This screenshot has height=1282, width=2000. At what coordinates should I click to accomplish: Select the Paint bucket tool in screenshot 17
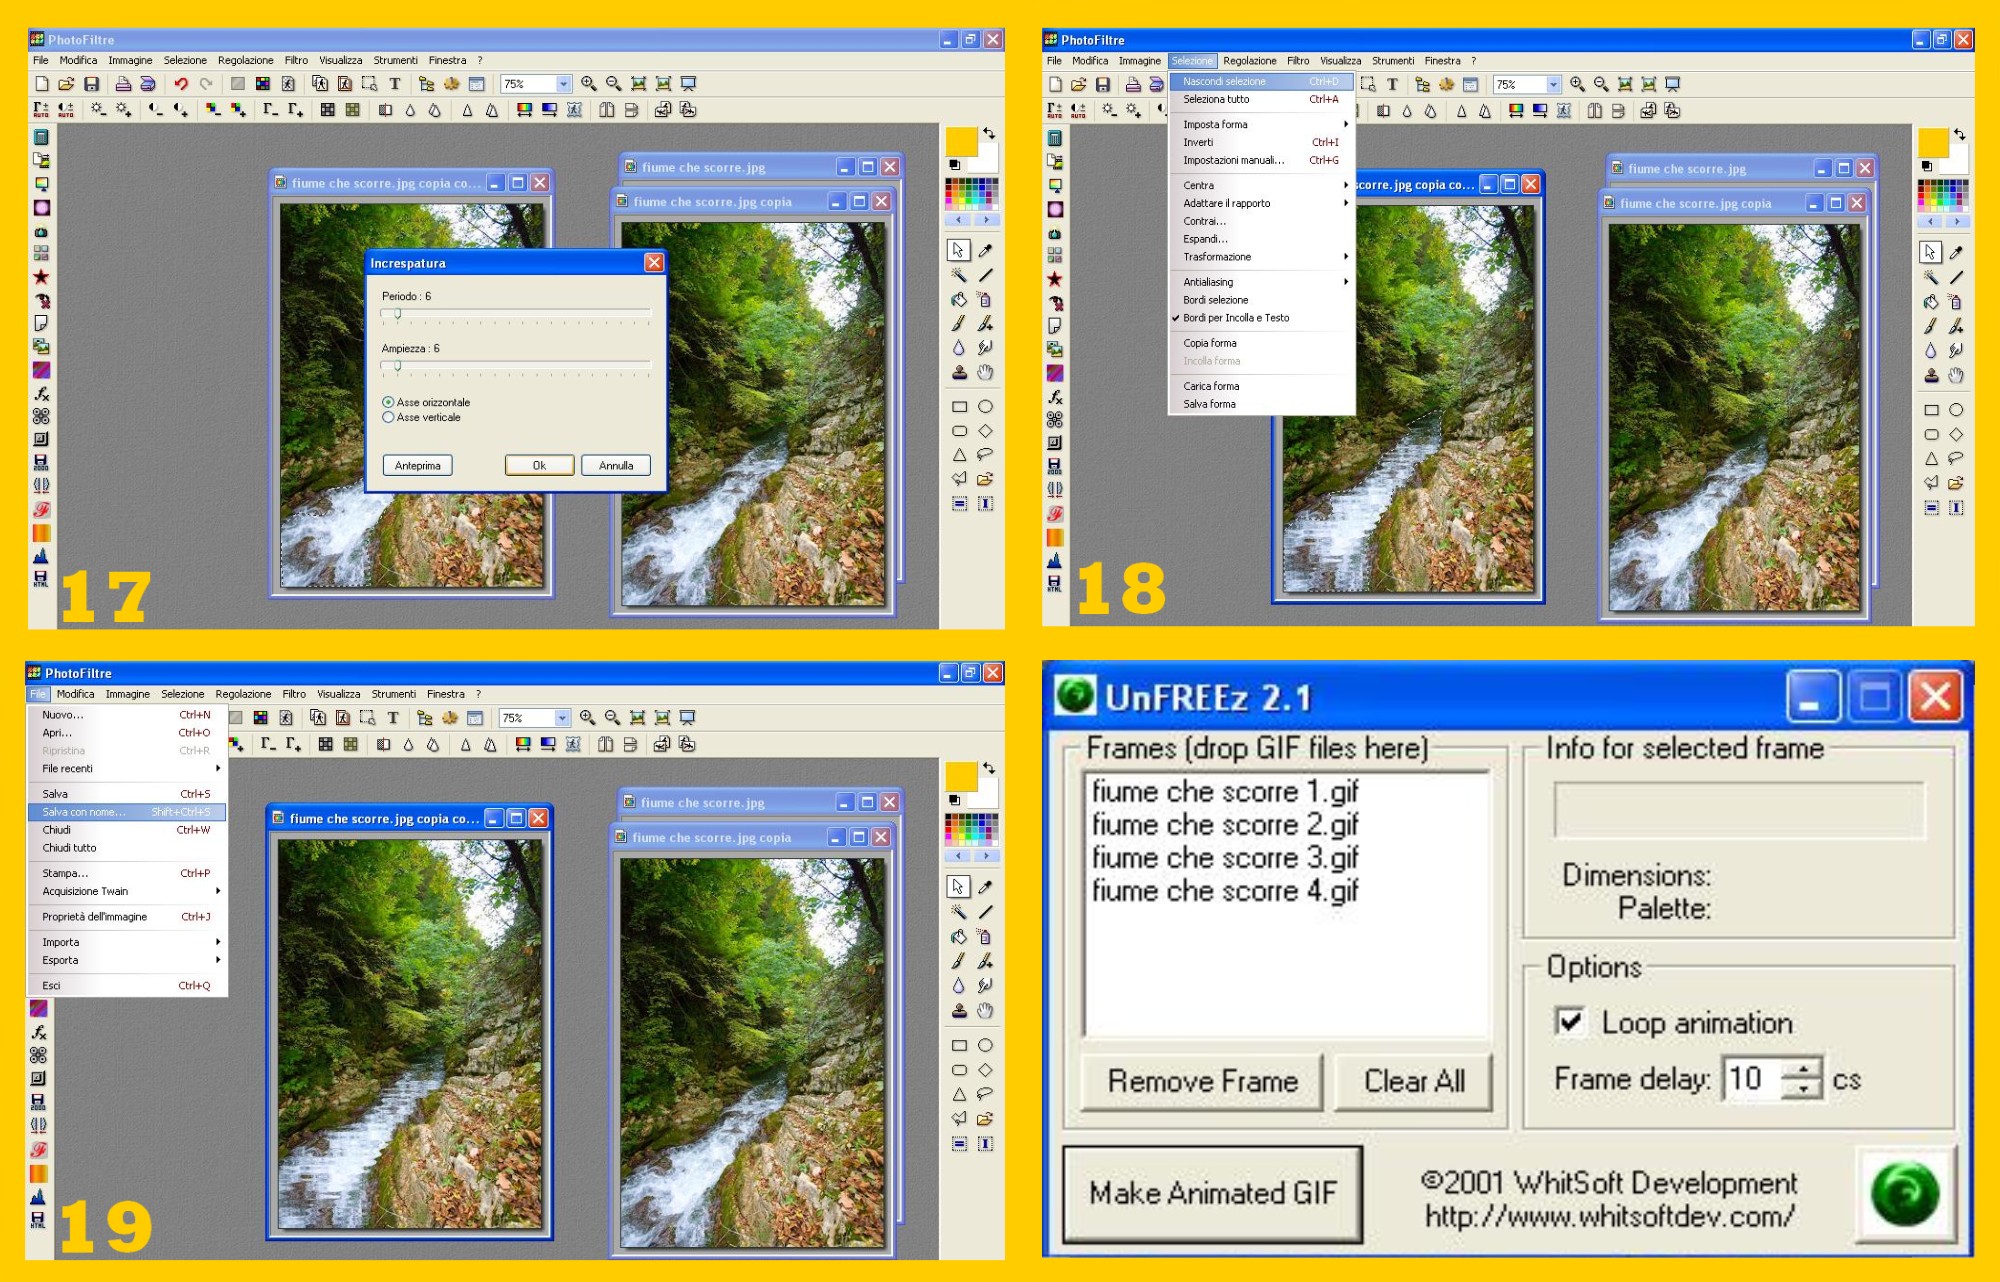point(959,299)
